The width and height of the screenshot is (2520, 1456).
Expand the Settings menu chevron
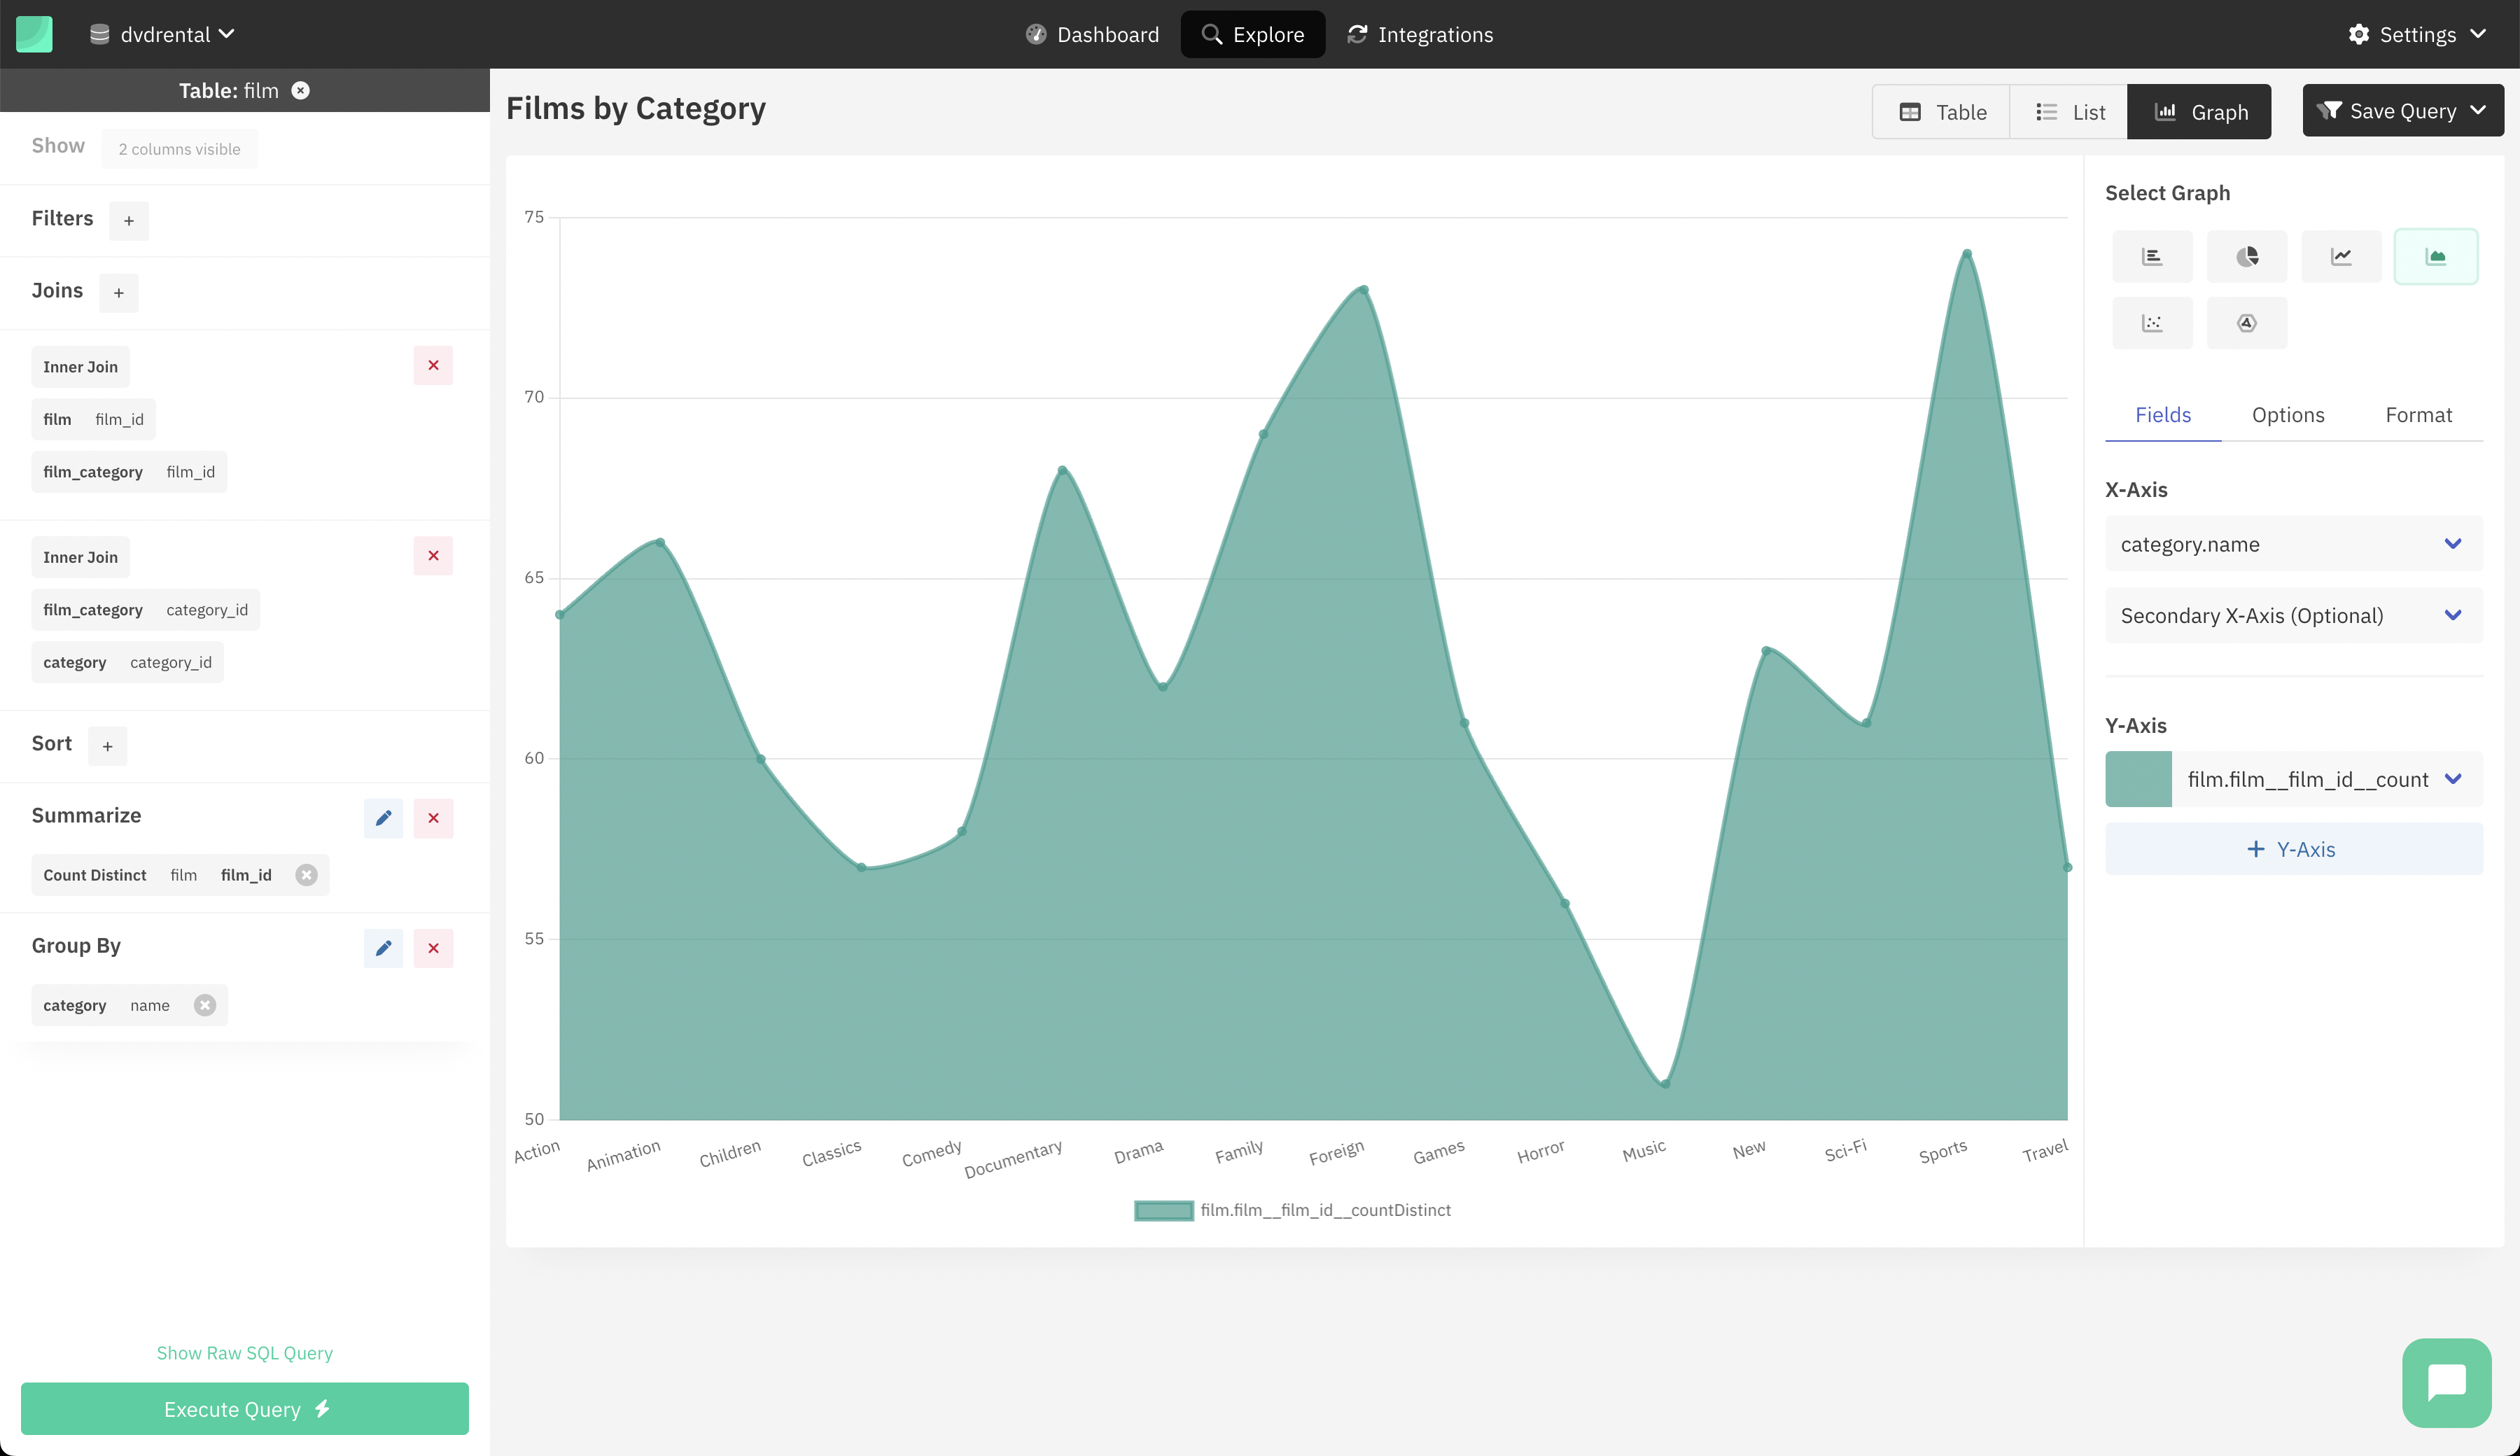2478,34
